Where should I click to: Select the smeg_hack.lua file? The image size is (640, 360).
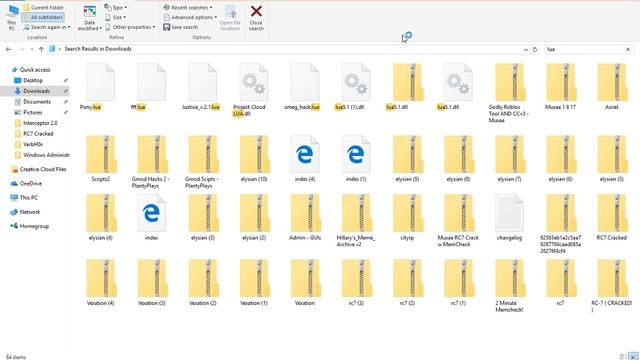tap(304, 82)
